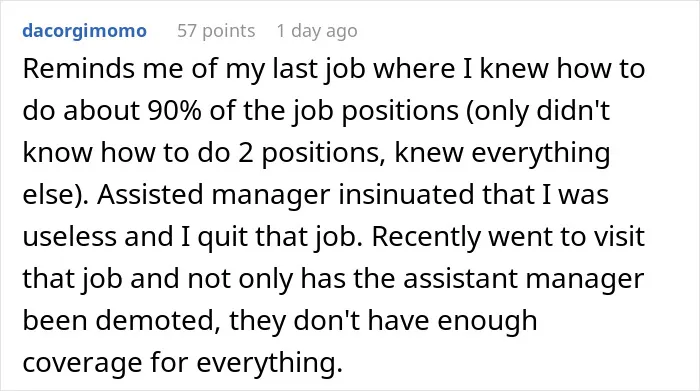Click the words Recently went to visit

pyautogui.click(x=508, y=237)
